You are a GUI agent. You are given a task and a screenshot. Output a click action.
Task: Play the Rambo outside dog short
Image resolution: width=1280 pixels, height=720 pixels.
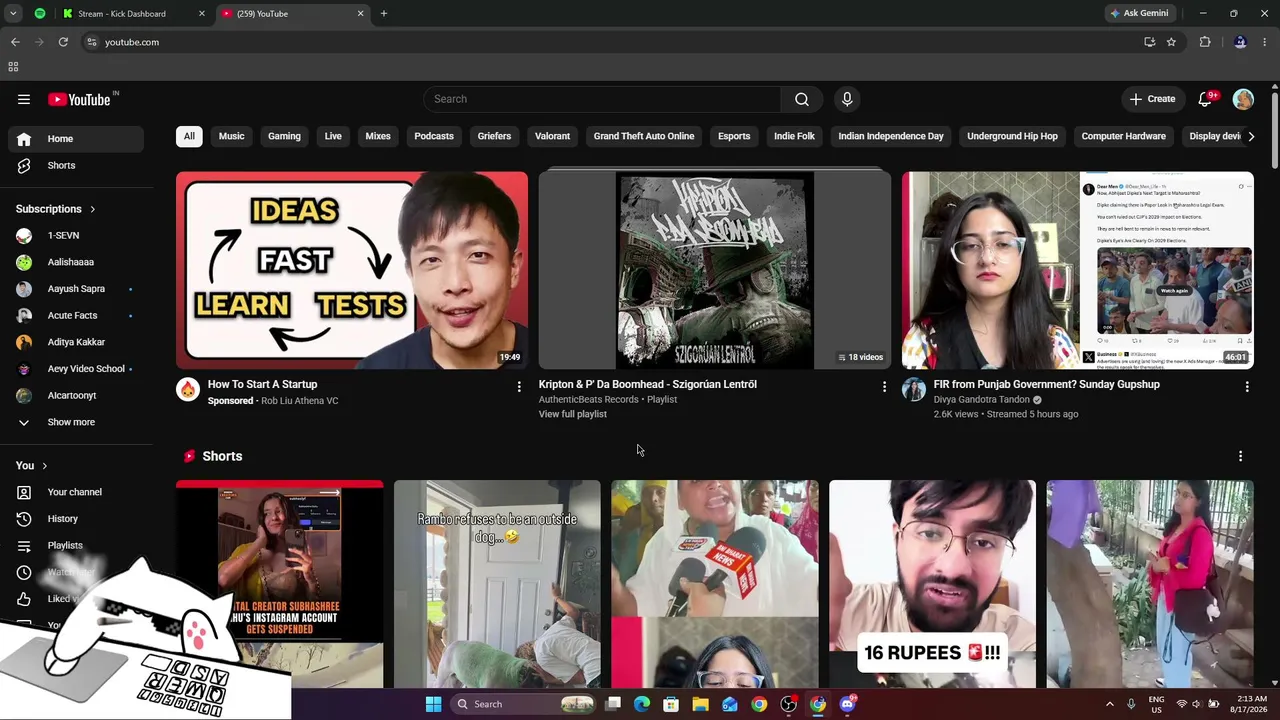click(x=497, y=584)
